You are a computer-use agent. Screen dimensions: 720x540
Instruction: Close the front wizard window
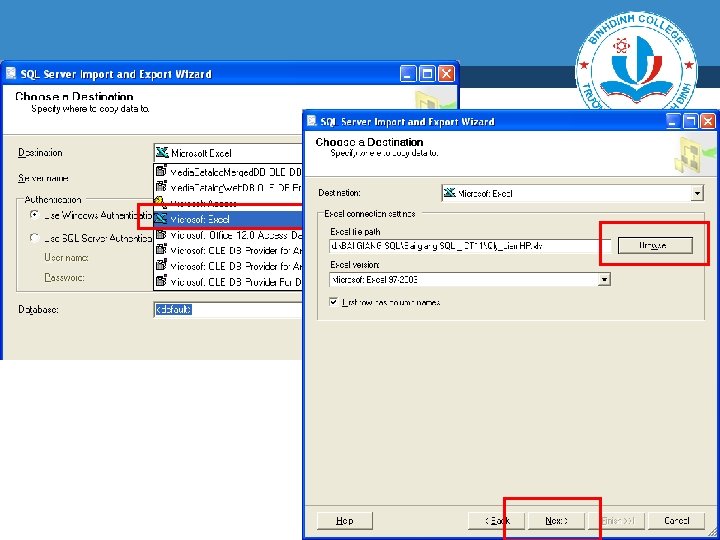pyautogui.click(x=708, y=121)
